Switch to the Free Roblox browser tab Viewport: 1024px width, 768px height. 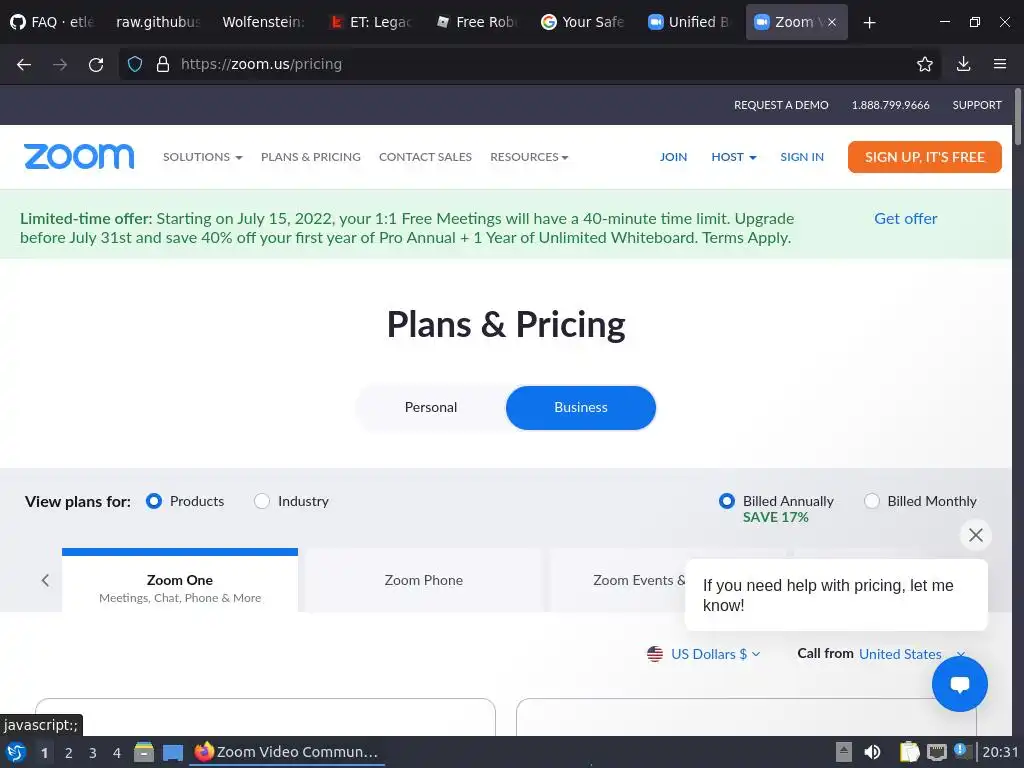[477, 22]
